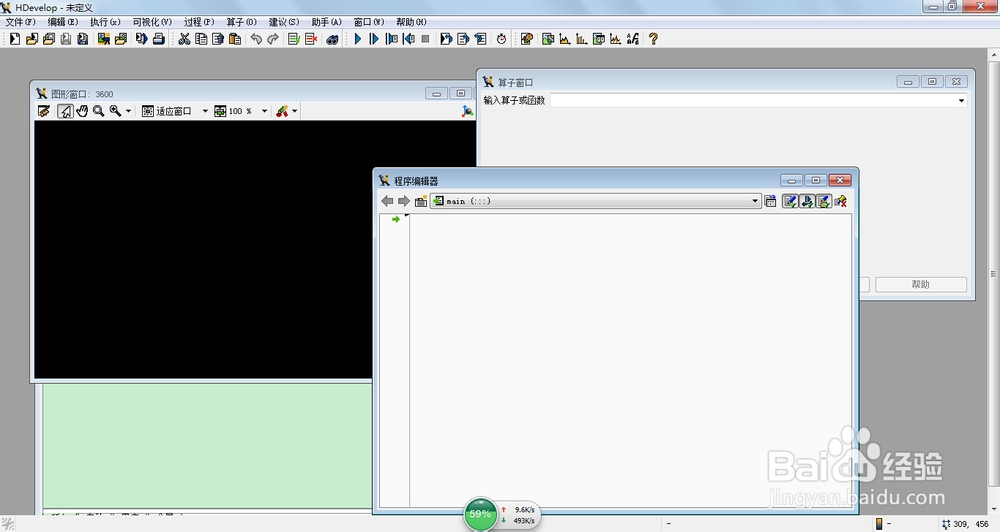
Task: Select the magnifier tool in the graphics window
Action: (x=98, y=111)
